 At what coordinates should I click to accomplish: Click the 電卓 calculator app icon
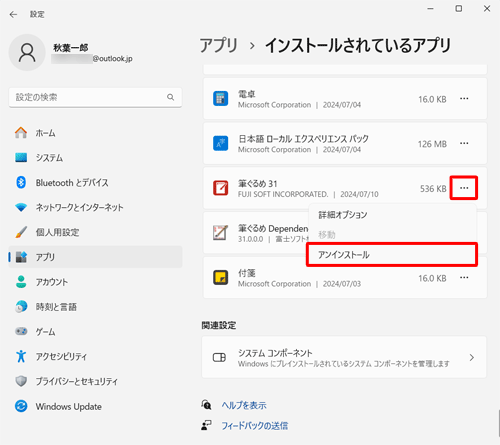pyautogui.click(x=220, y=99)
